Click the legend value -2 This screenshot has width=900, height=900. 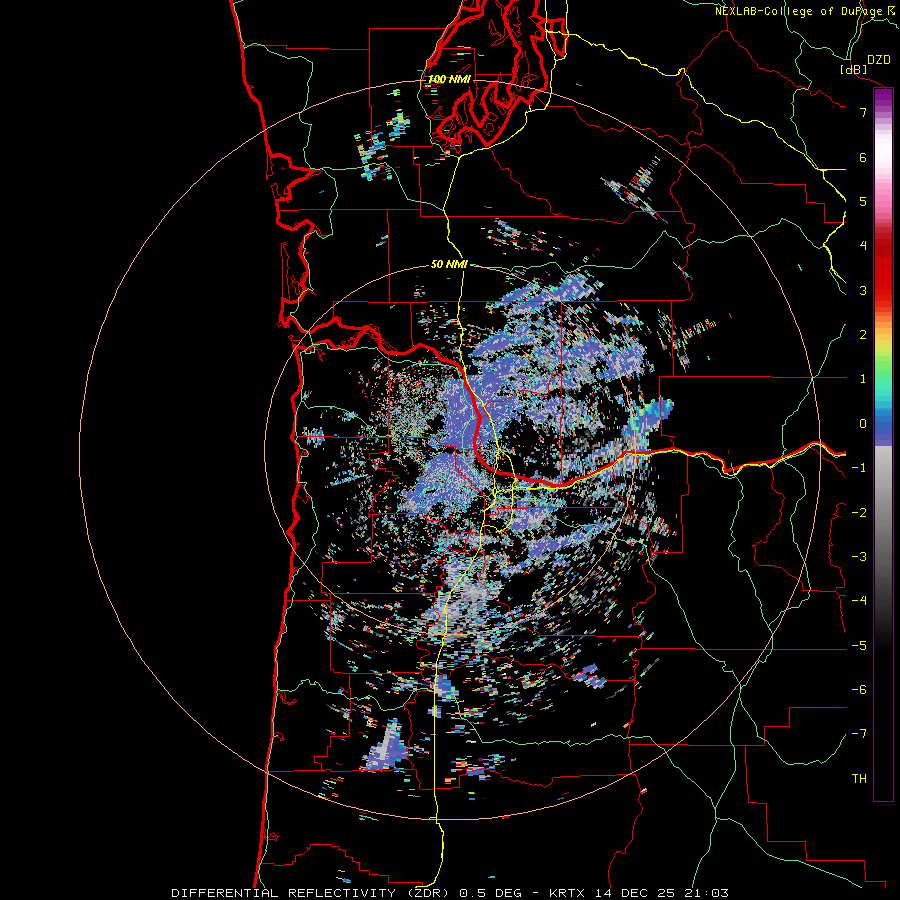point(859,512)
